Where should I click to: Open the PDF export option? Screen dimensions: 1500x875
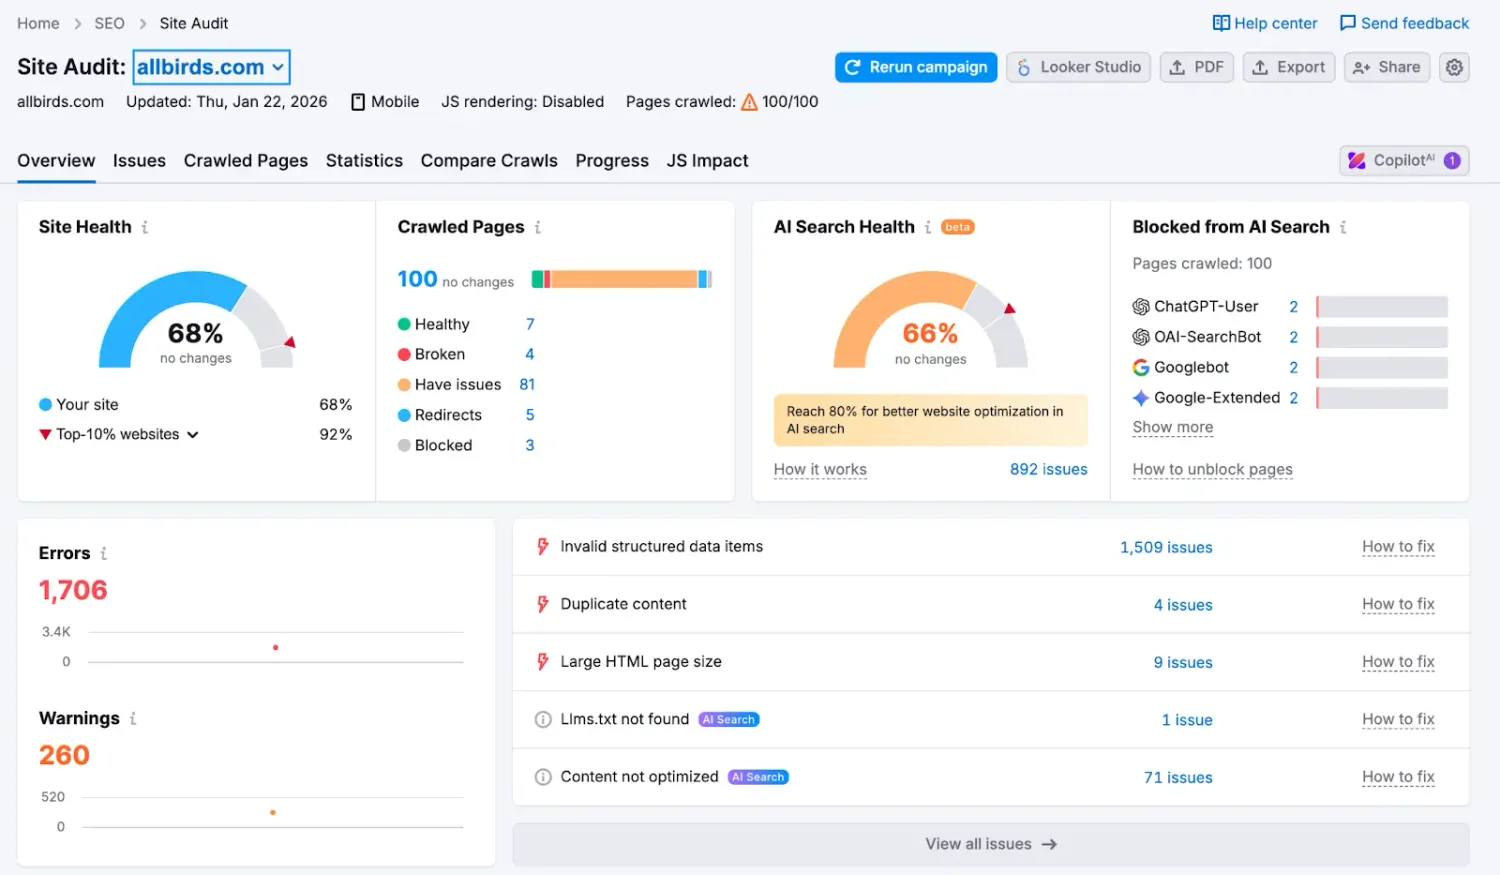[1196, 67]
